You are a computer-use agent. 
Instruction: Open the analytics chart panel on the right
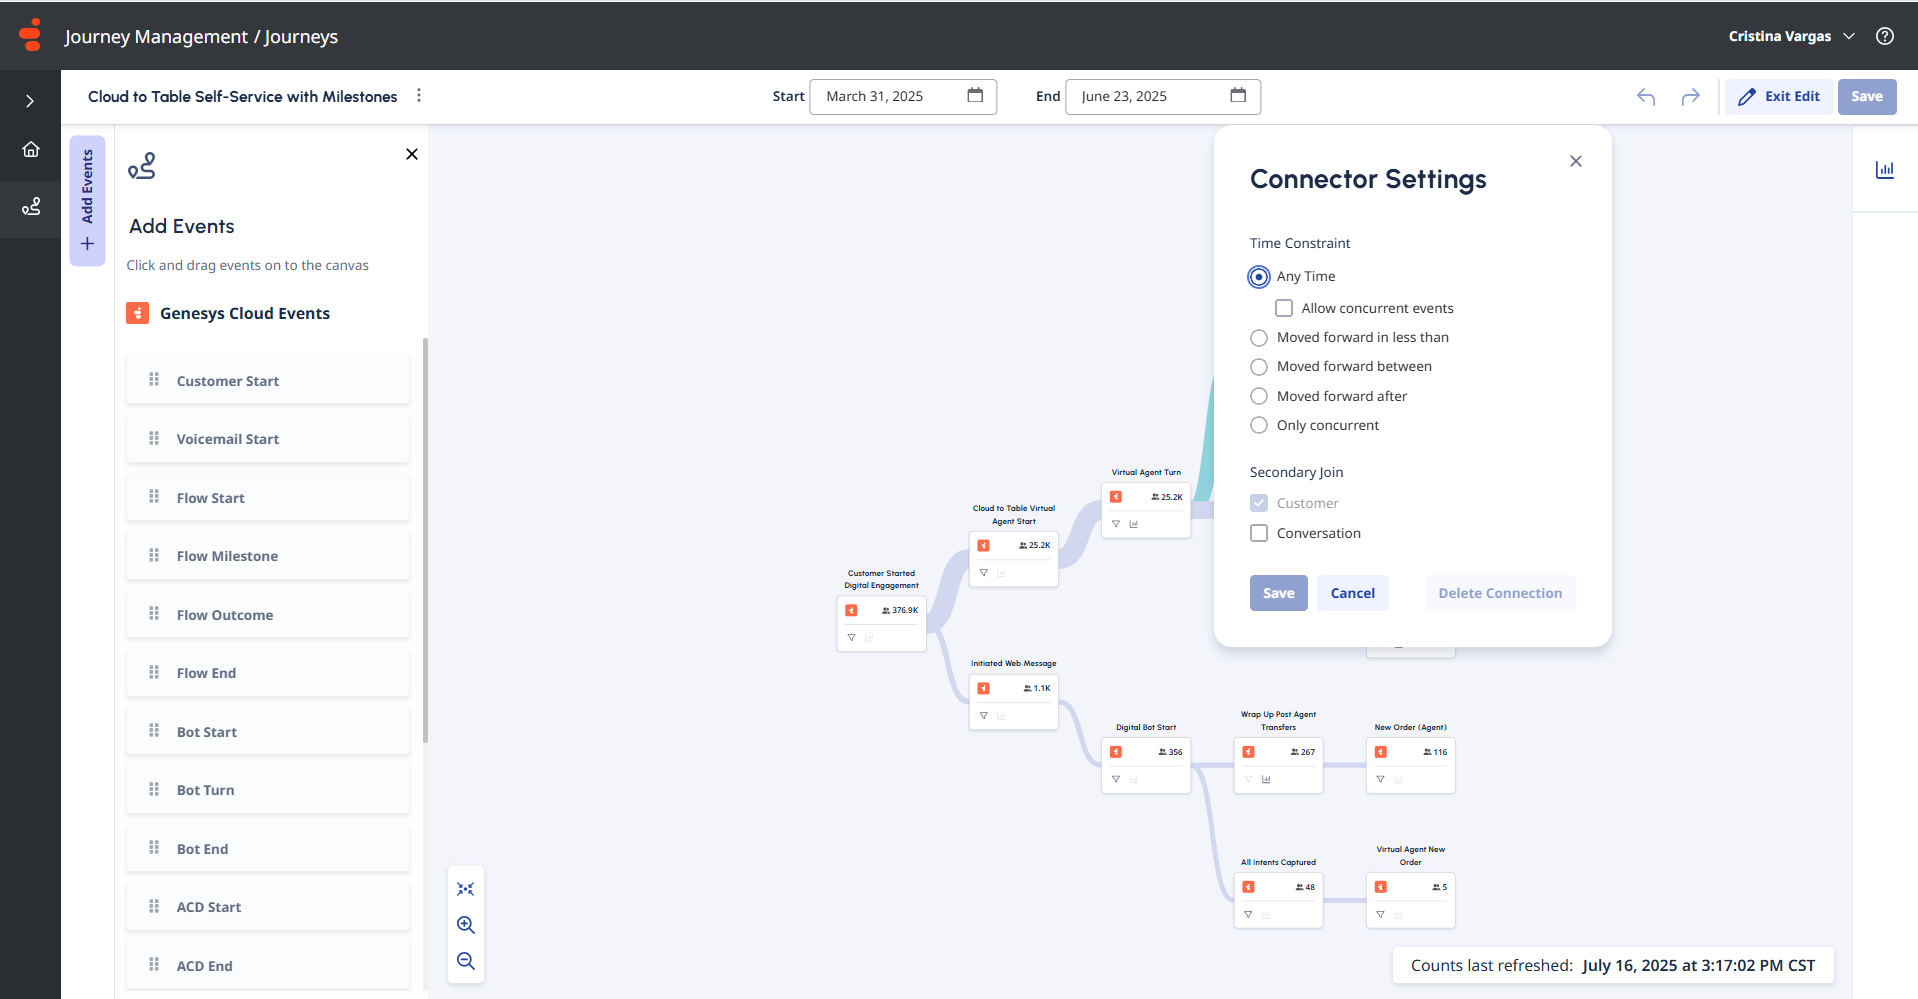1884,170
